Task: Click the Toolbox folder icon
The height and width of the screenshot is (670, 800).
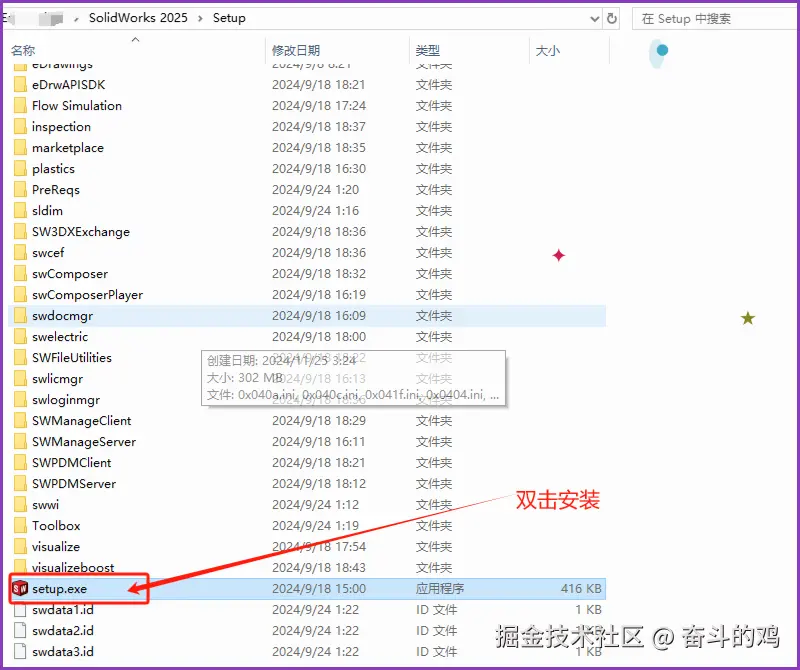Action: click(20, 526)
